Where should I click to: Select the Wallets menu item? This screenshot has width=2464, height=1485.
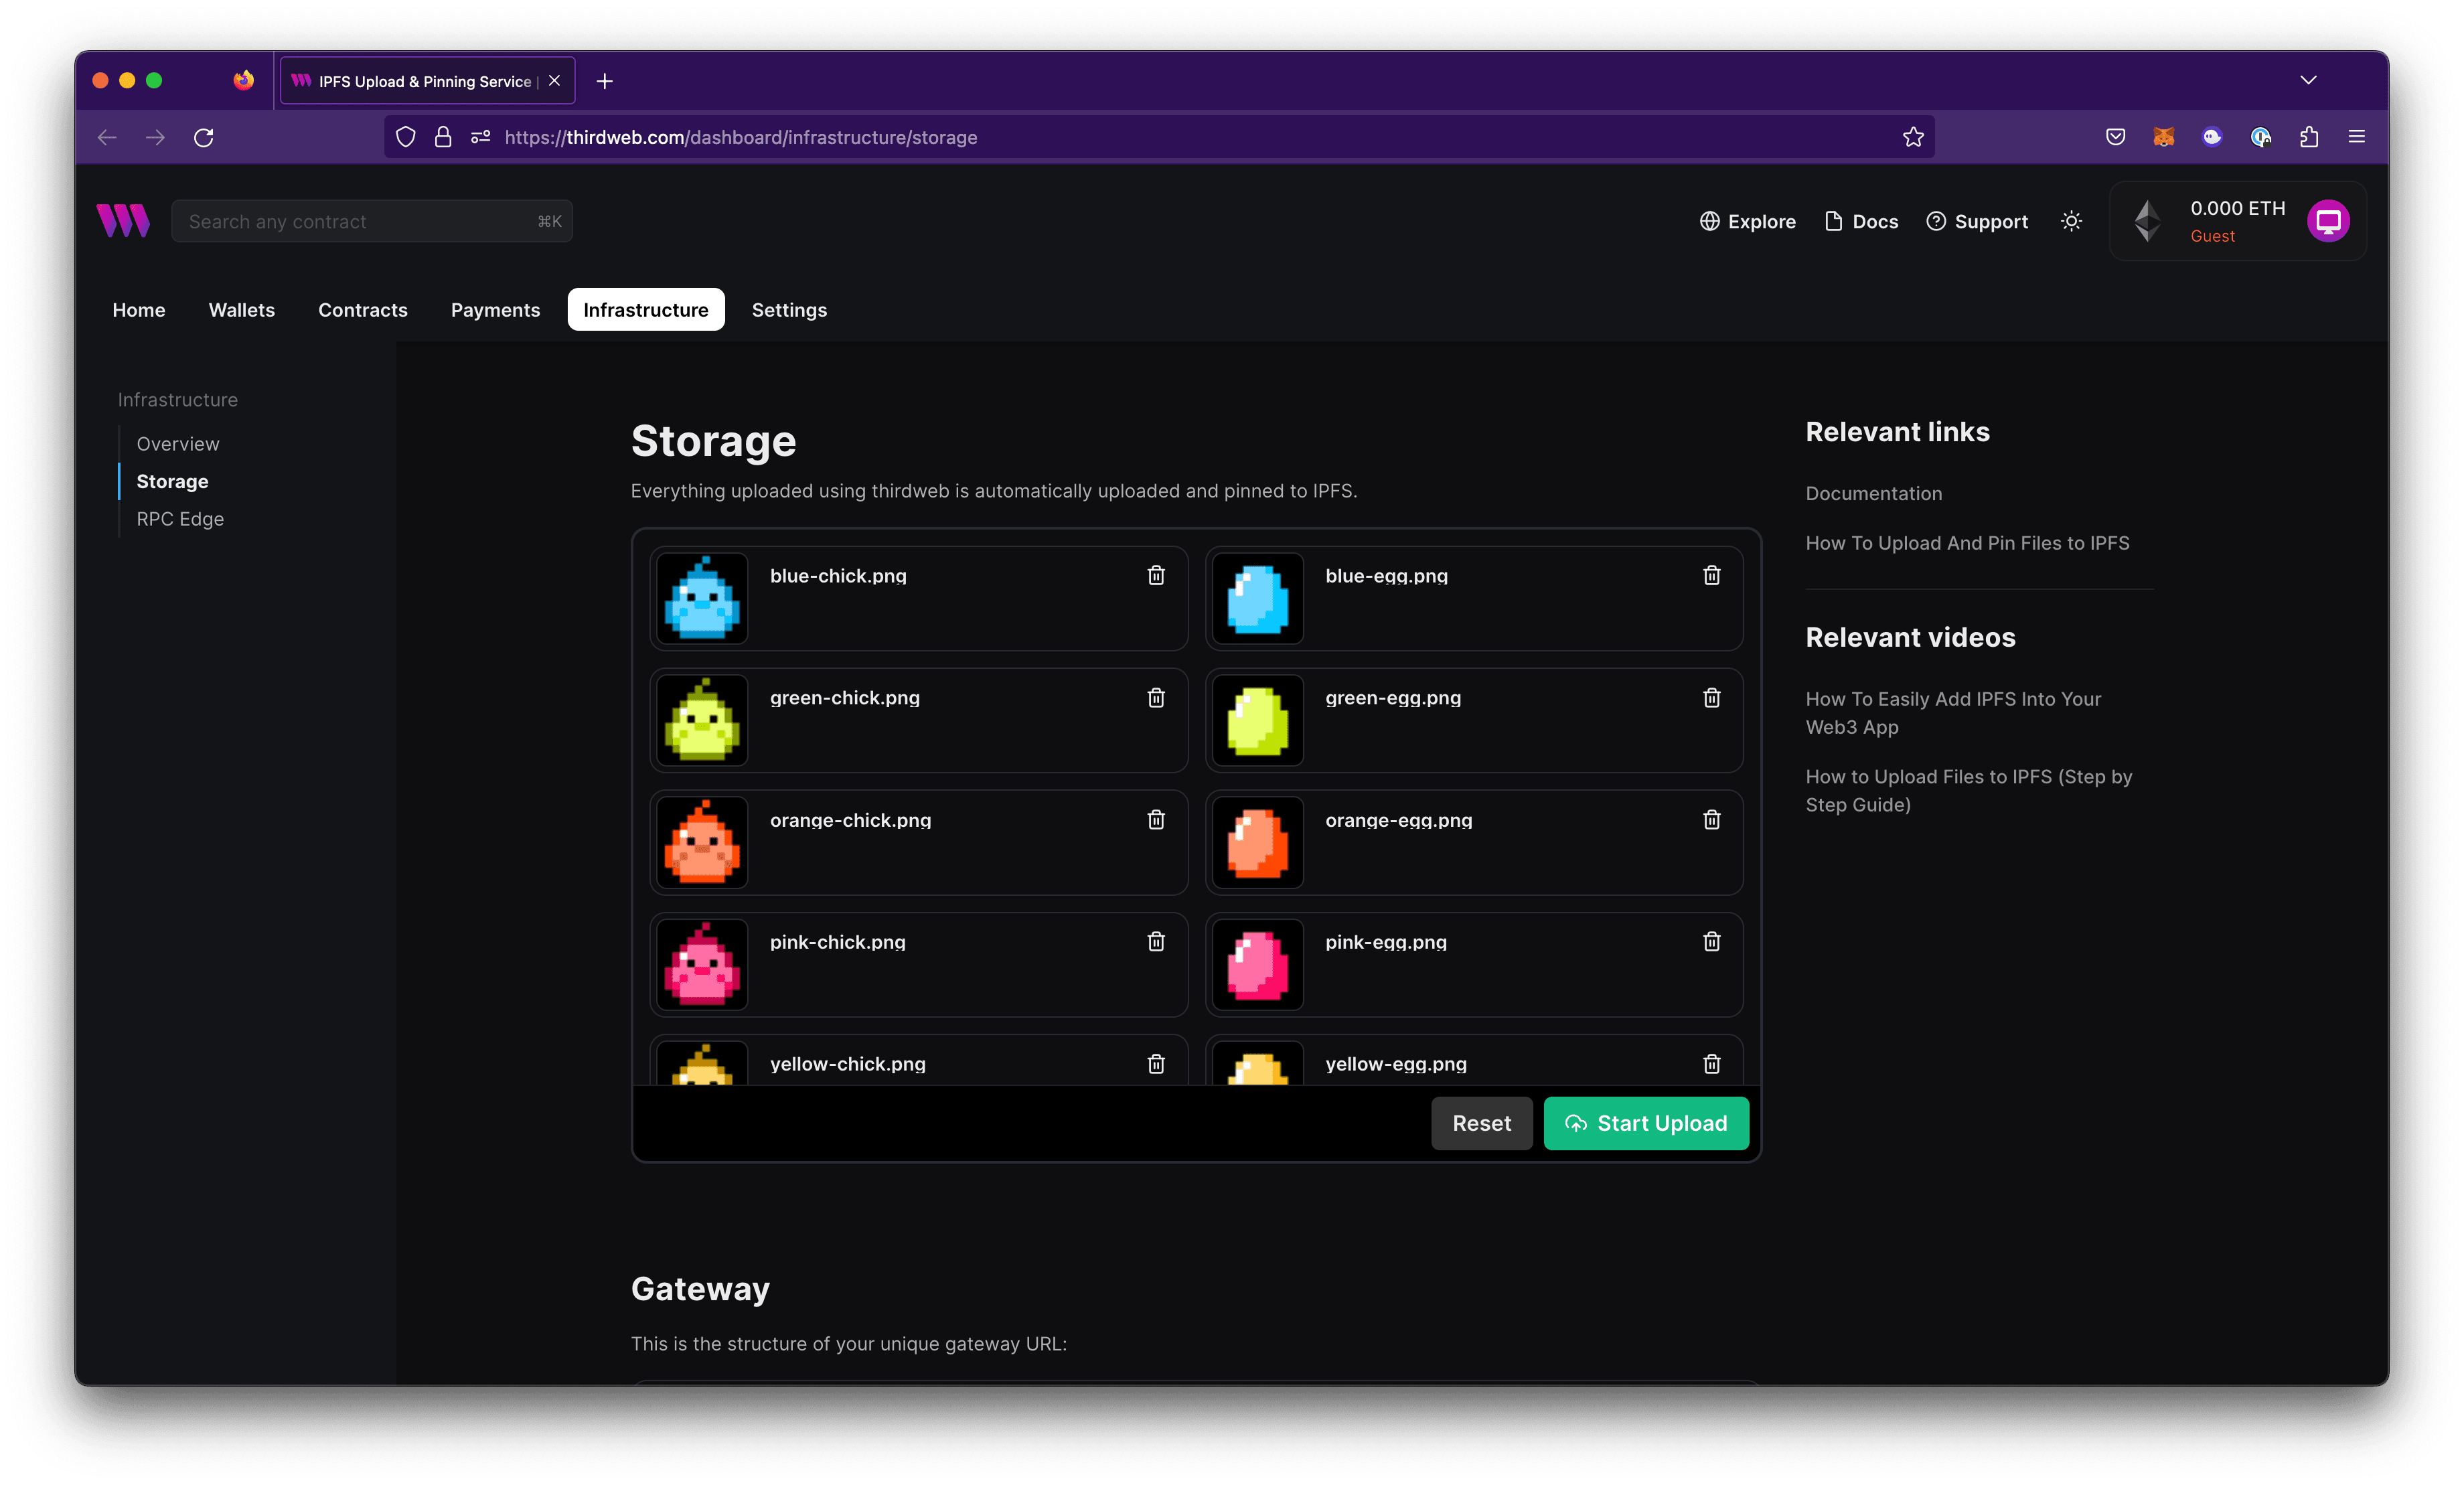pyautogui.click(x=241, y=310)
